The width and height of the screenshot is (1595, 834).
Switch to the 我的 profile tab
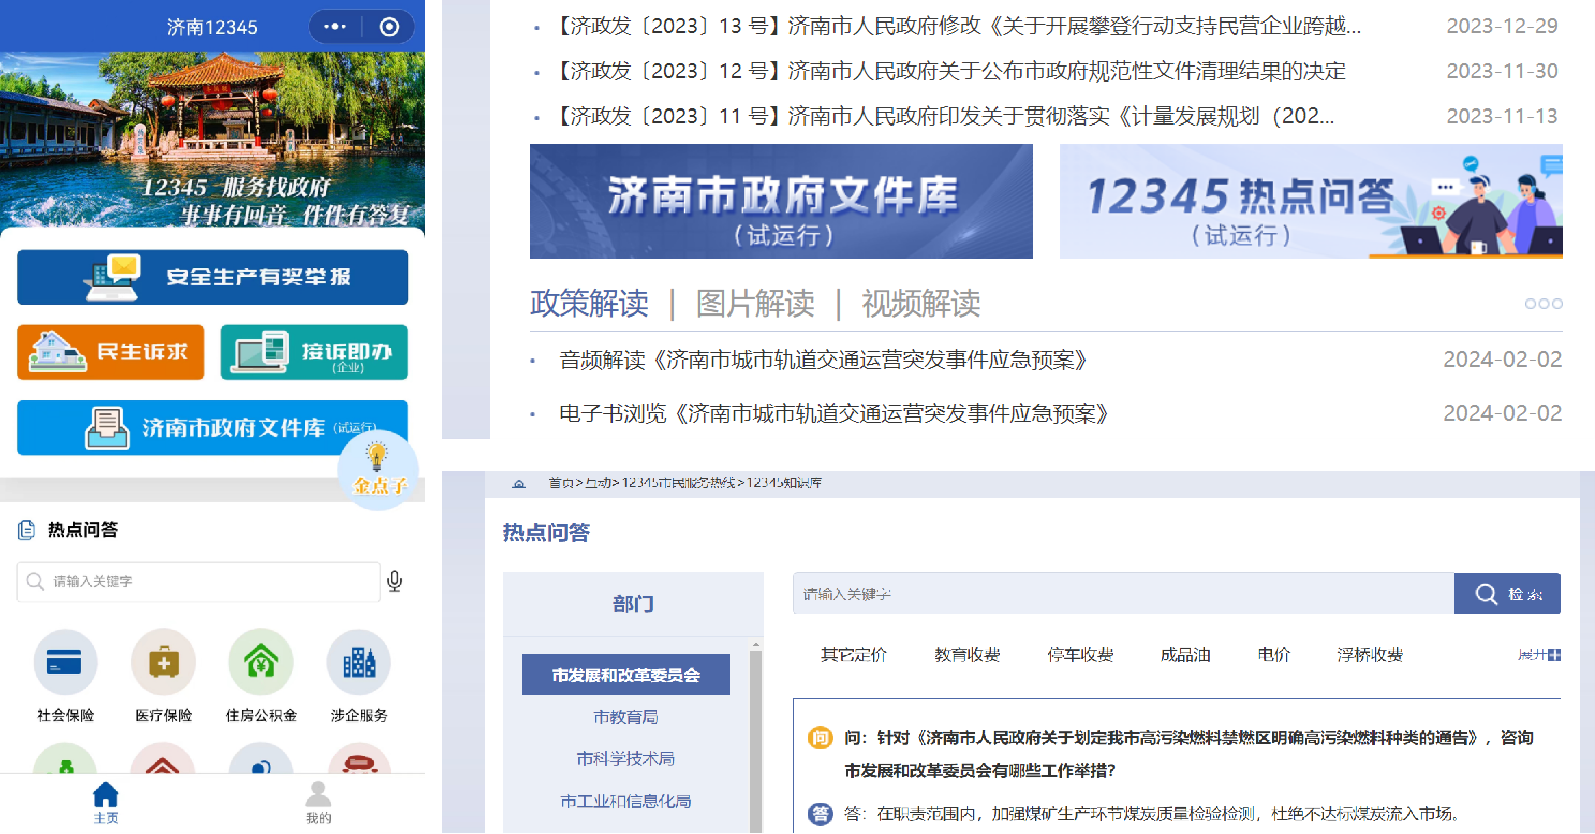point(318,802)
